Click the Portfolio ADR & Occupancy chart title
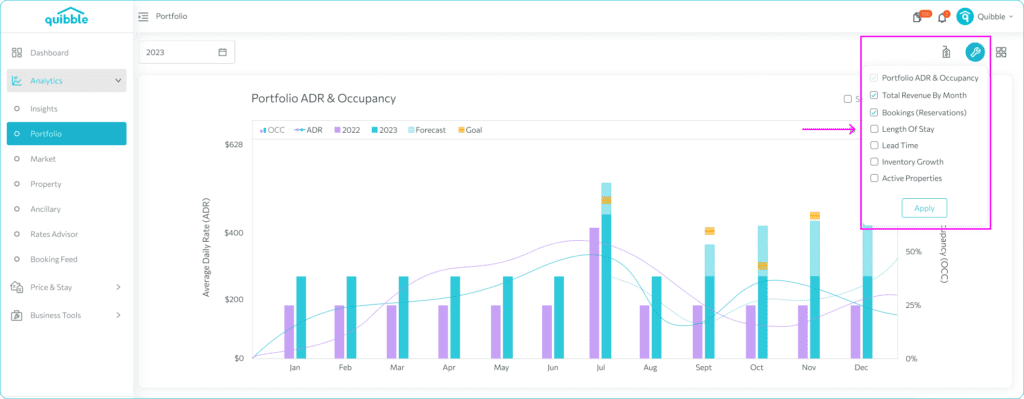 [x=323, y=99]
